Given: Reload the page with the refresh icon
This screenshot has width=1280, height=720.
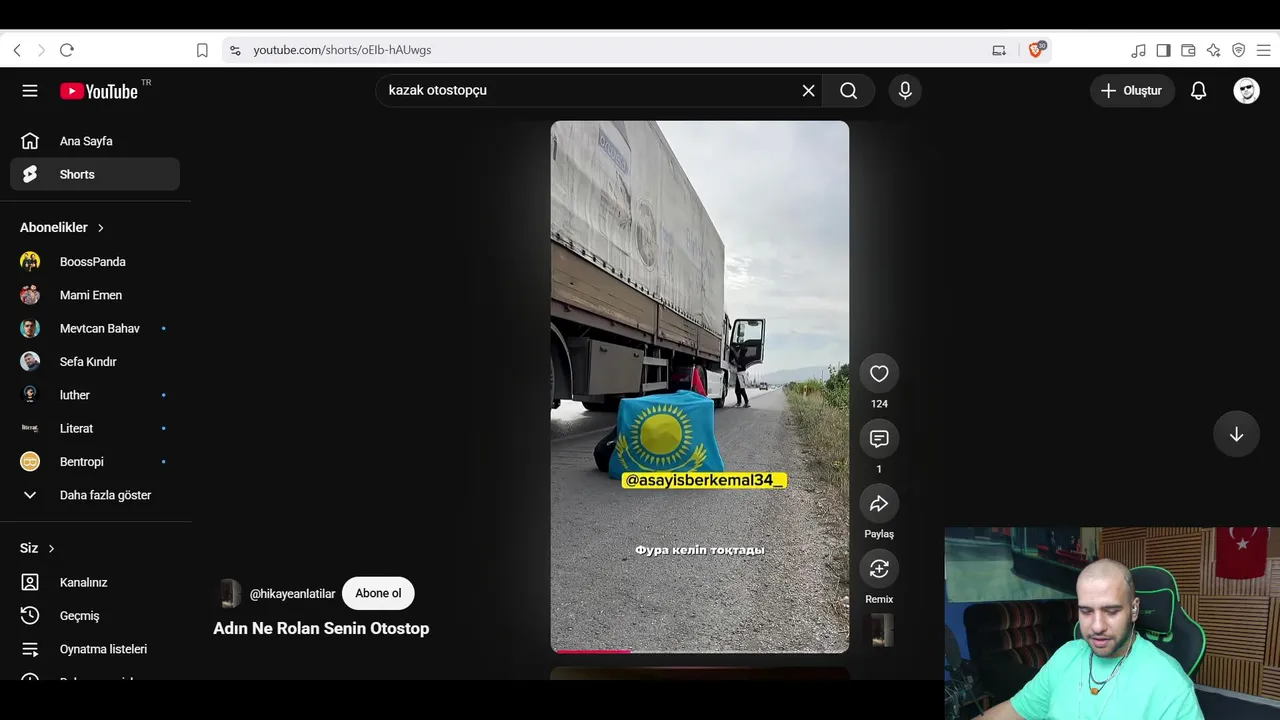Looking at the screenshot, I should pyautogui.click(x=67, y=50).
